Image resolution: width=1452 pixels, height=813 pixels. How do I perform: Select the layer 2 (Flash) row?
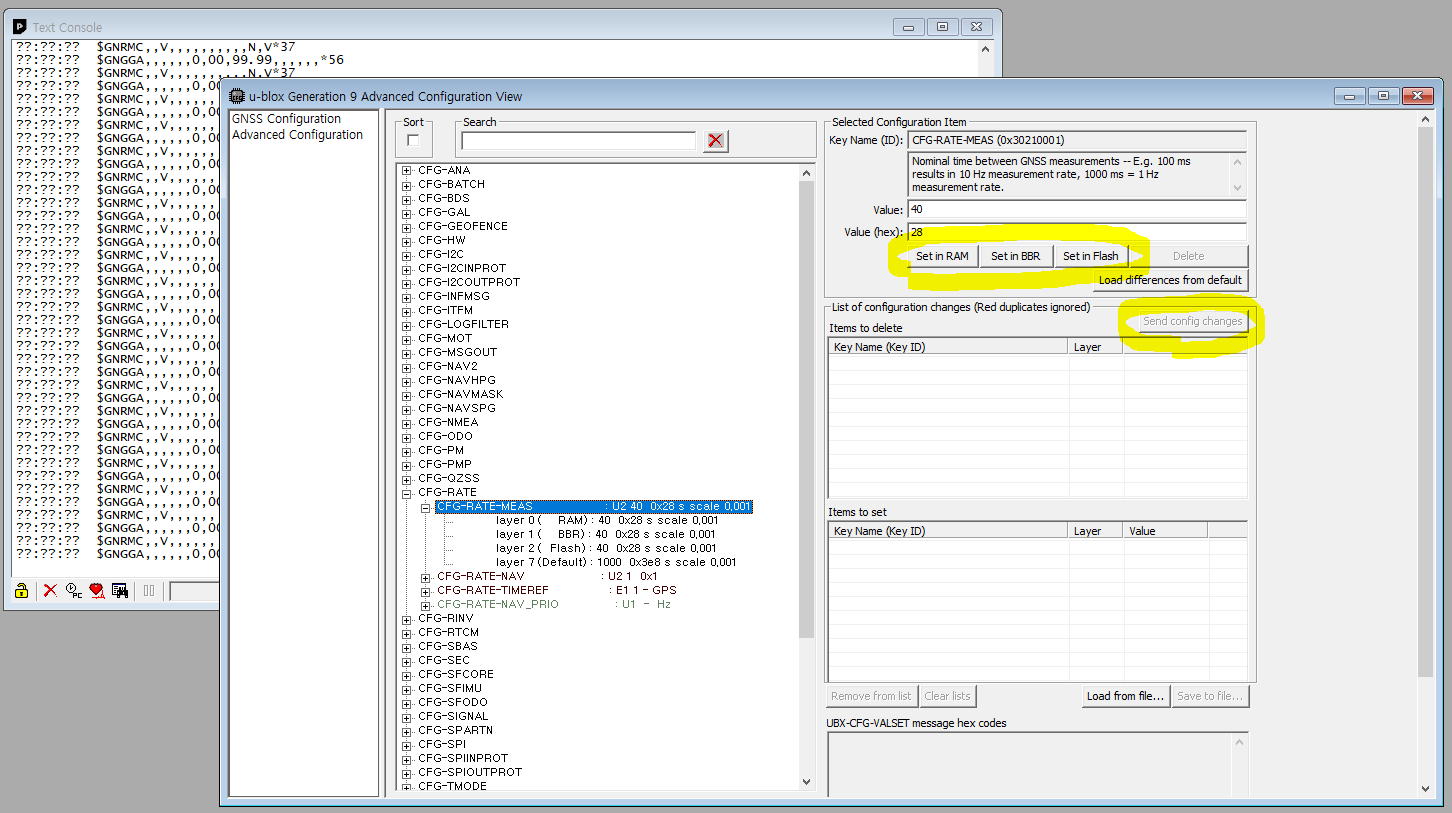tap(606, 548)
